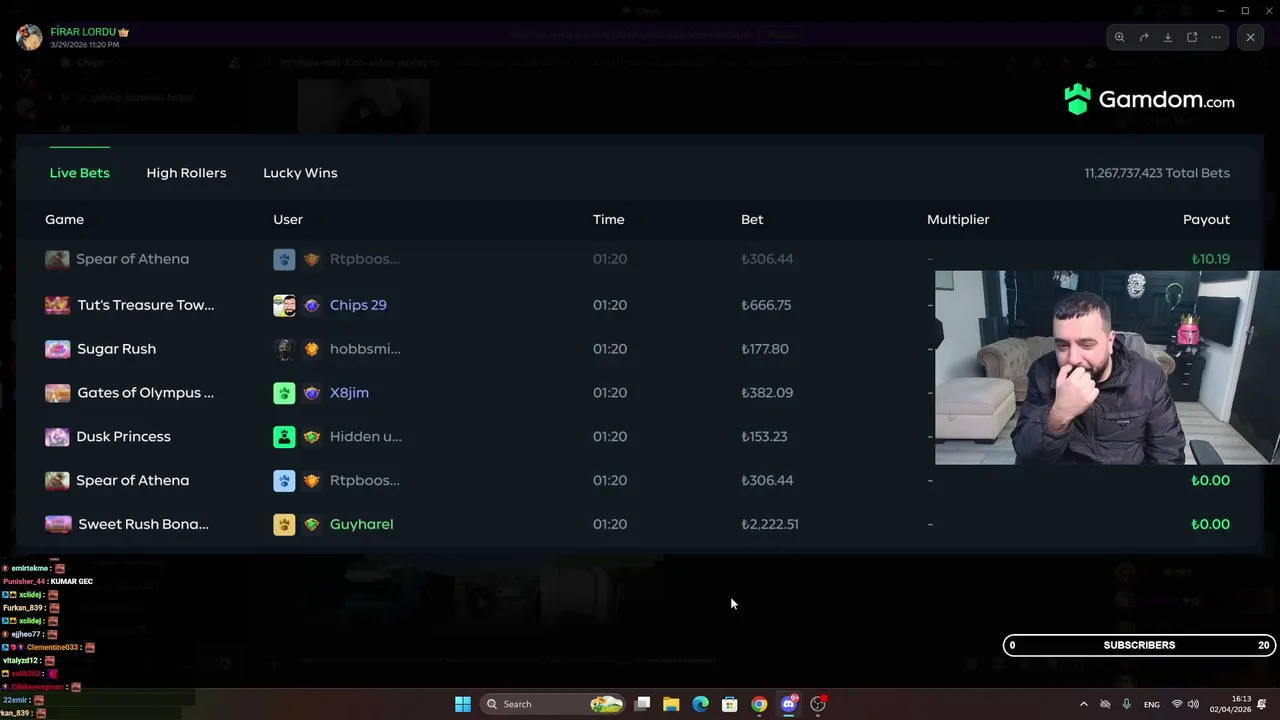Viewport: 1280px width, 720px height.
Task: Click the microphone icon in system tray
Action: click(x=1127, y=704)
